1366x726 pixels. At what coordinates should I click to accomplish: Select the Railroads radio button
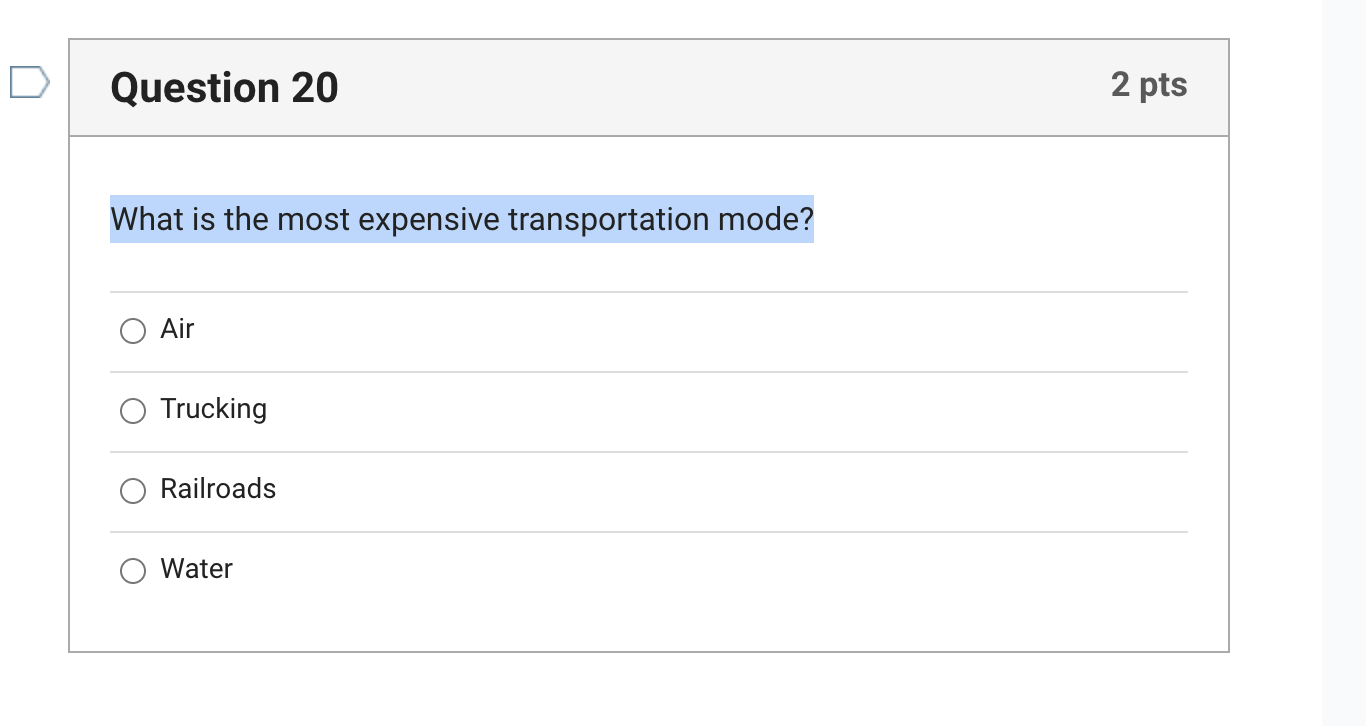pos(132,490)
